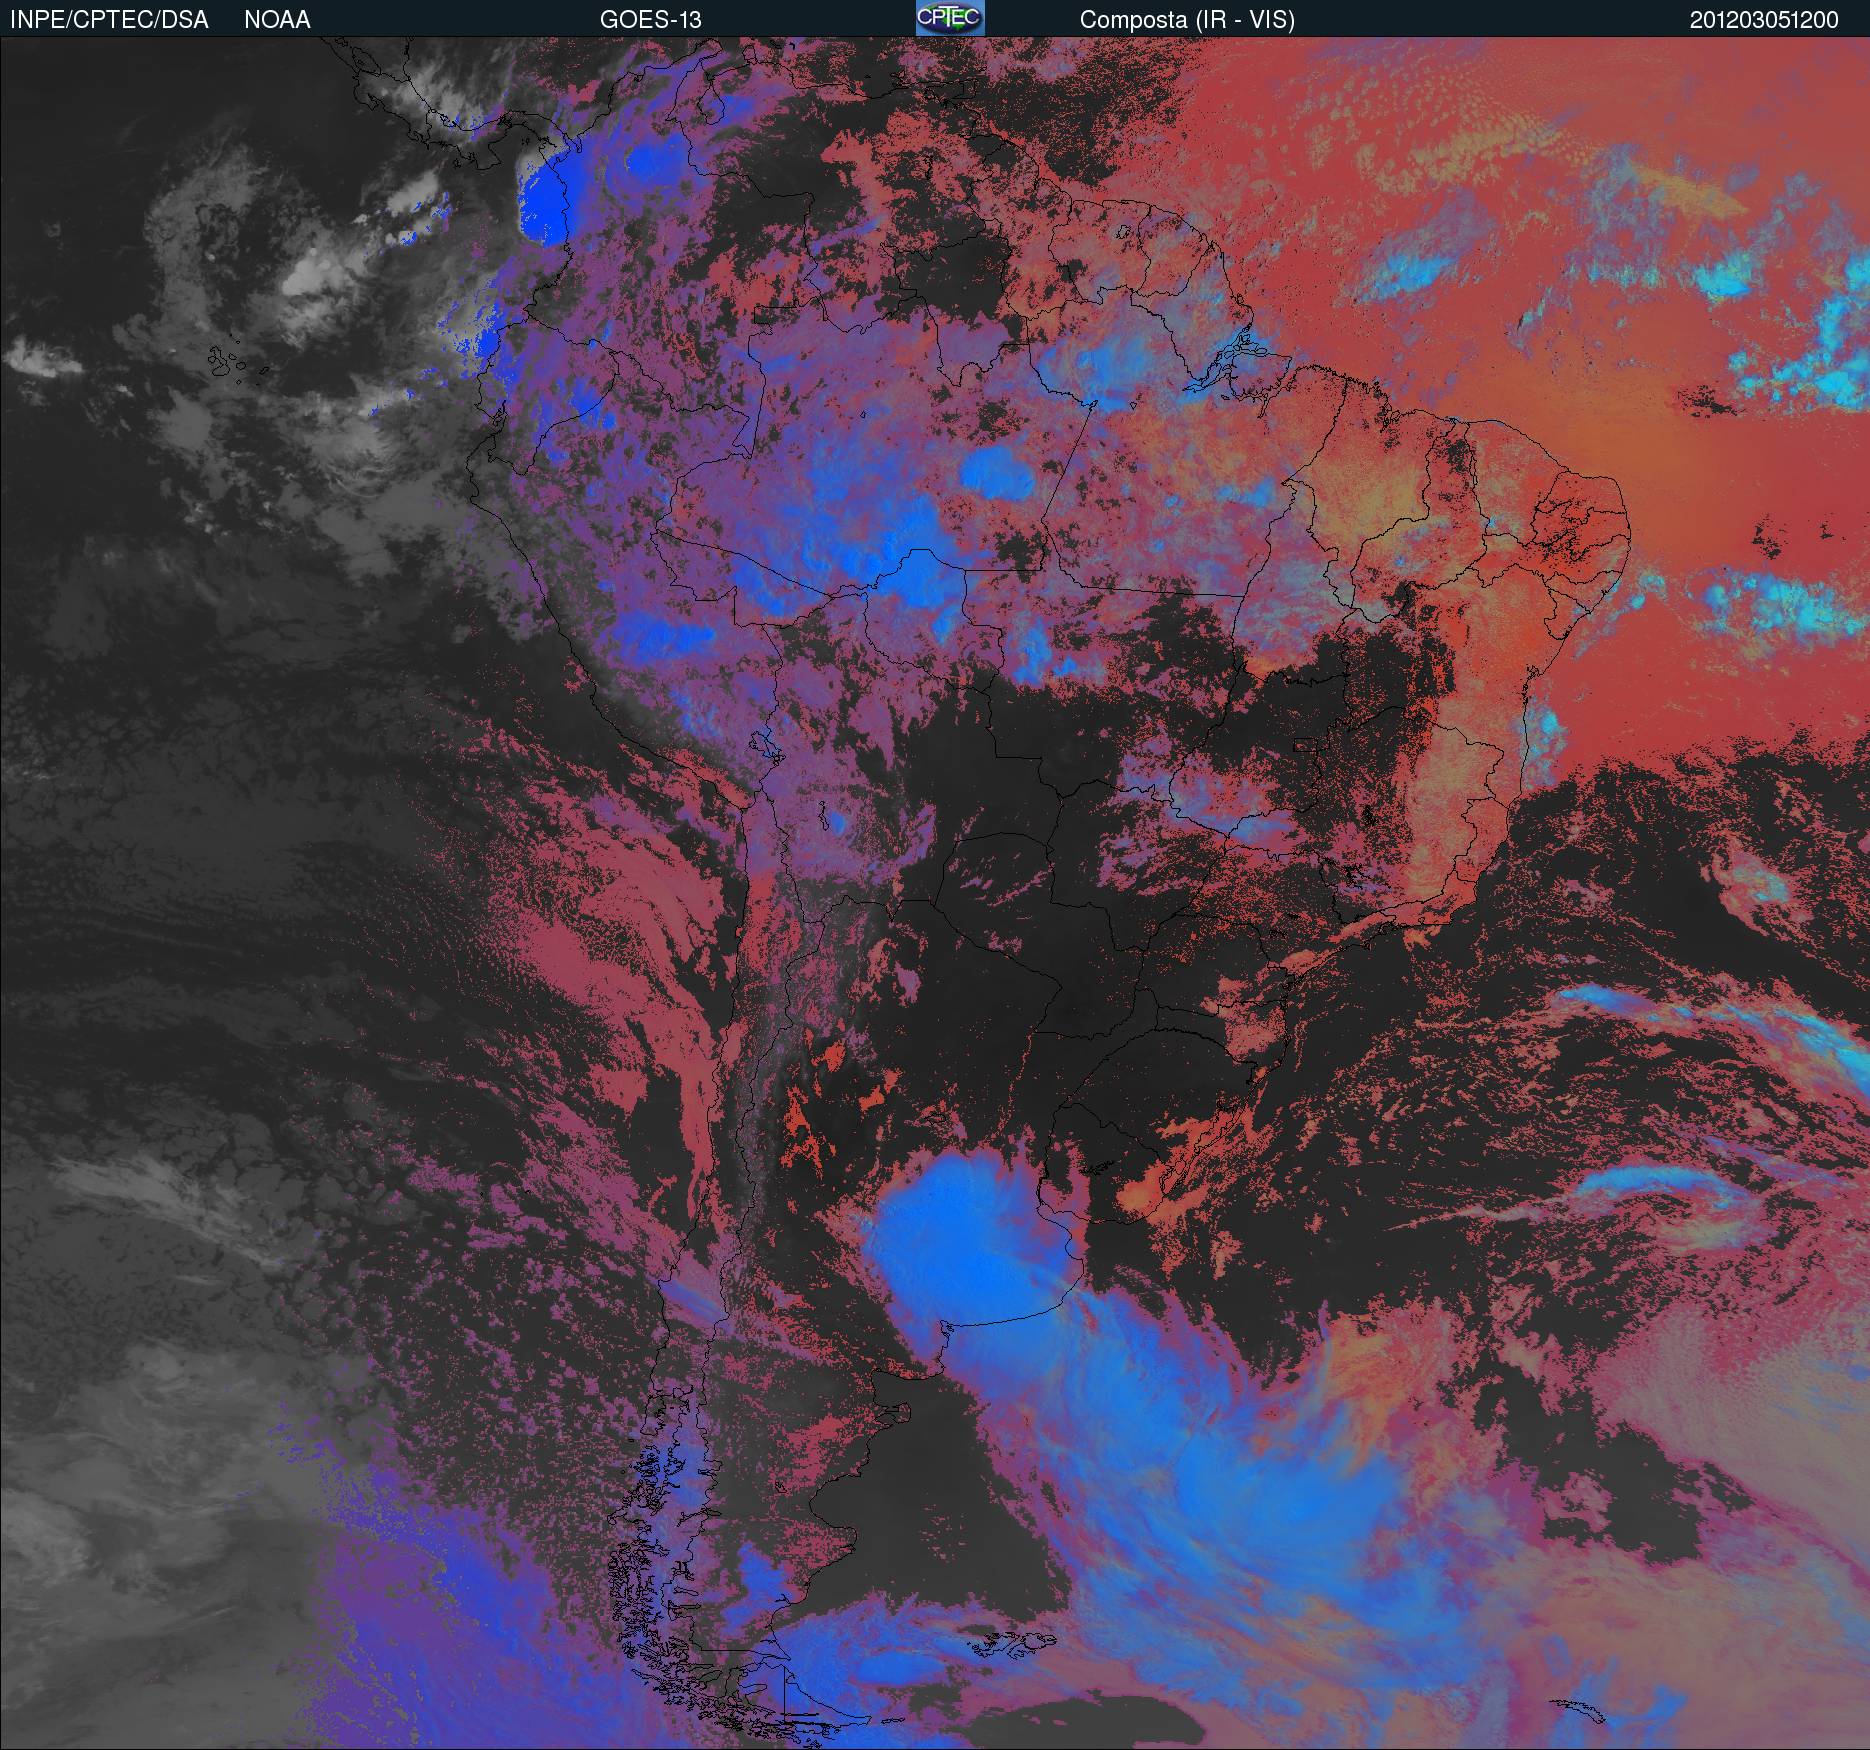The image size is (1870, 1750).
Task: Click the 'NOAA' label in the header
Action: tap(277, 20)
